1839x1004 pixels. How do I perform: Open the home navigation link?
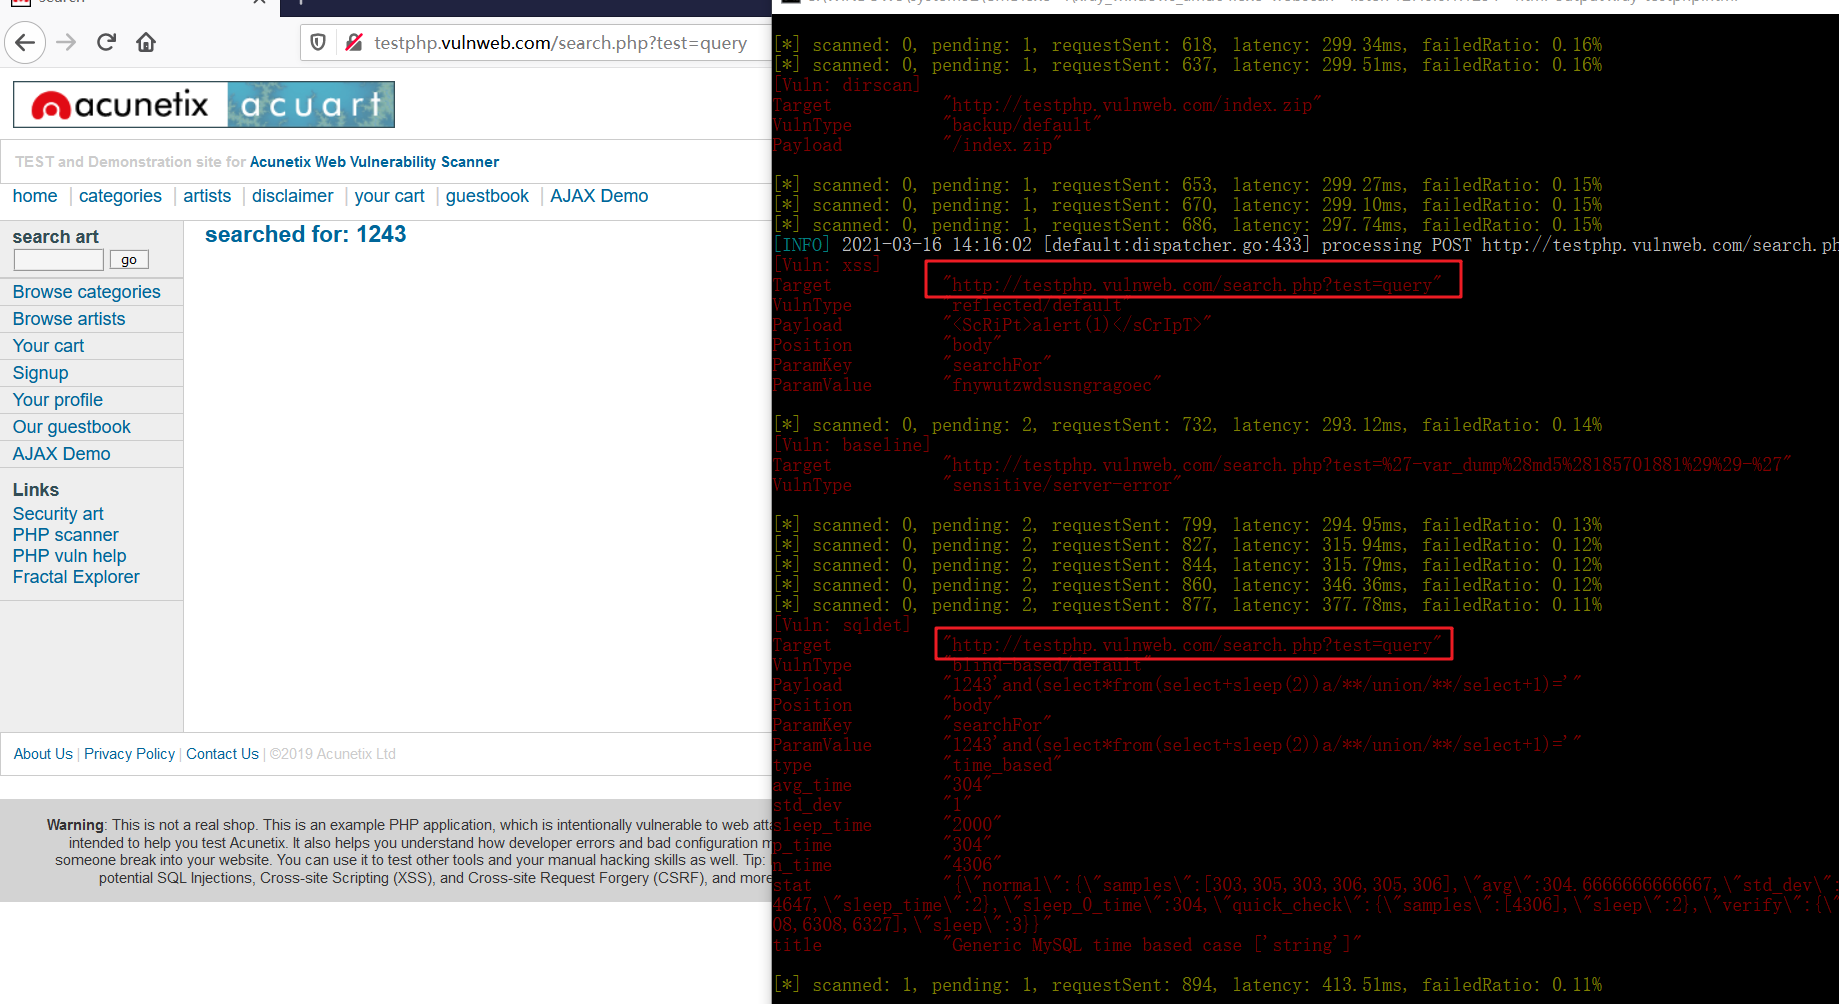pyautogui.click(x=35, y=196)
